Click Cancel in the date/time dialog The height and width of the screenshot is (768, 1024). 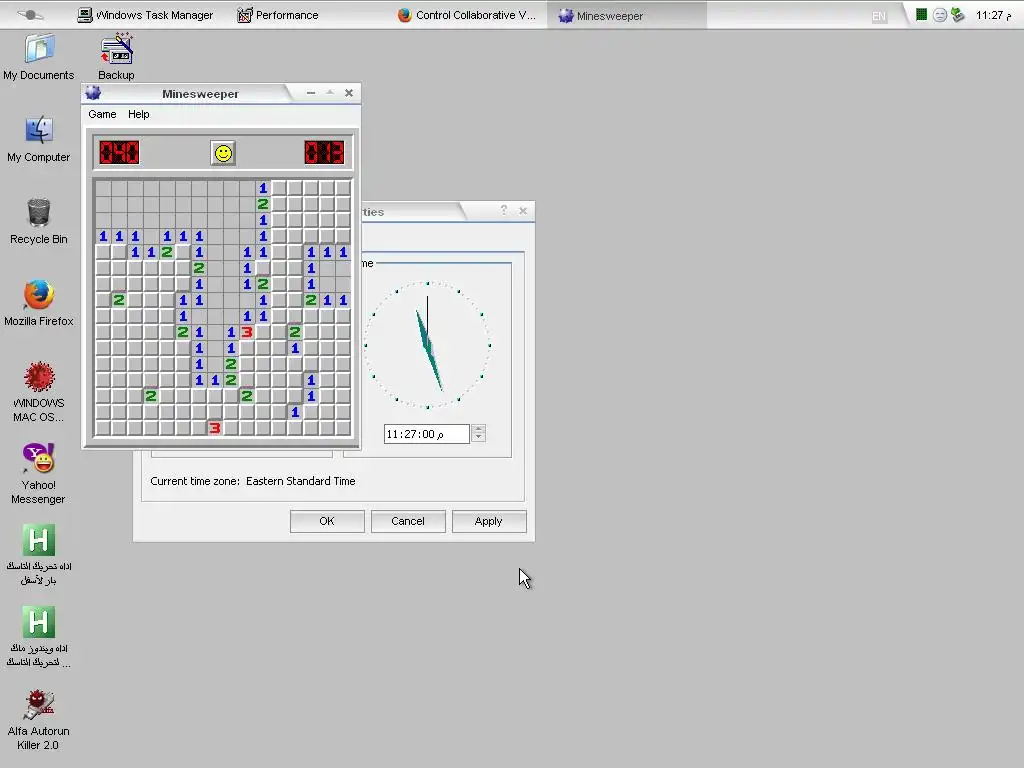(x=408, y=521)
